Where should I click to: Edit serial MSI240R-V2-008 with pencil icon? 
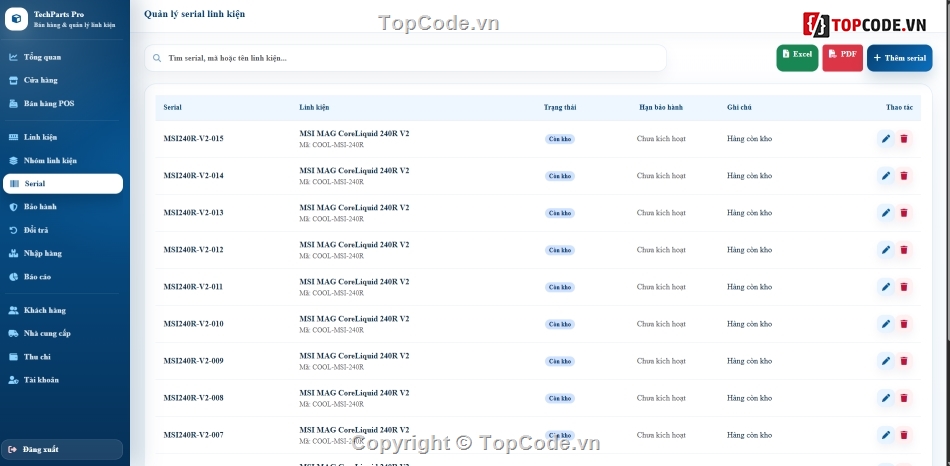pyautogui.click(x=886, y=398)
